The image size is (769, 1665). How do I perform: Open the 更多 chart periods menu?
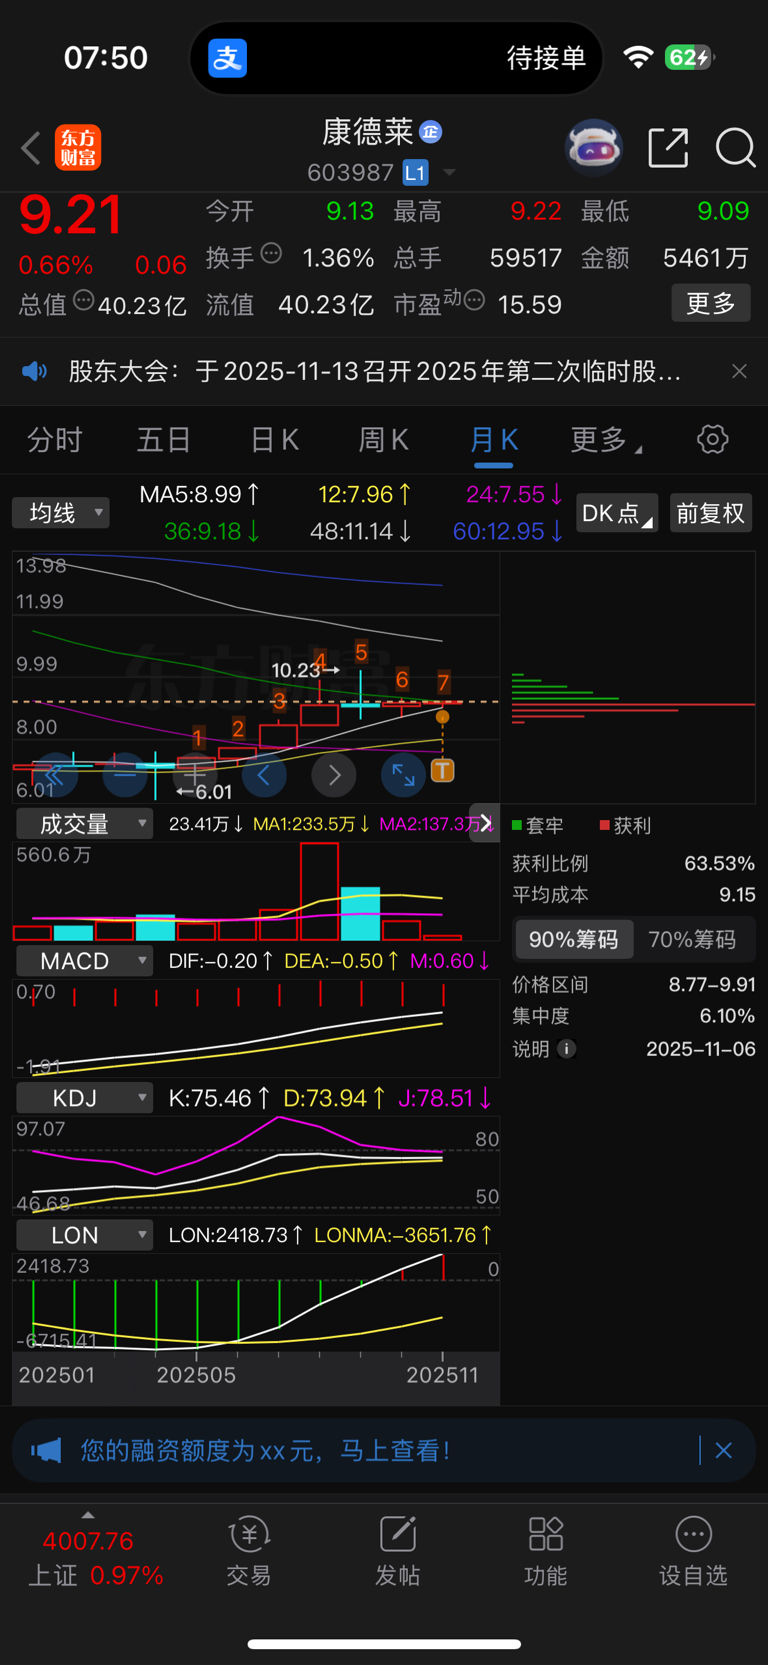[606, 440]
